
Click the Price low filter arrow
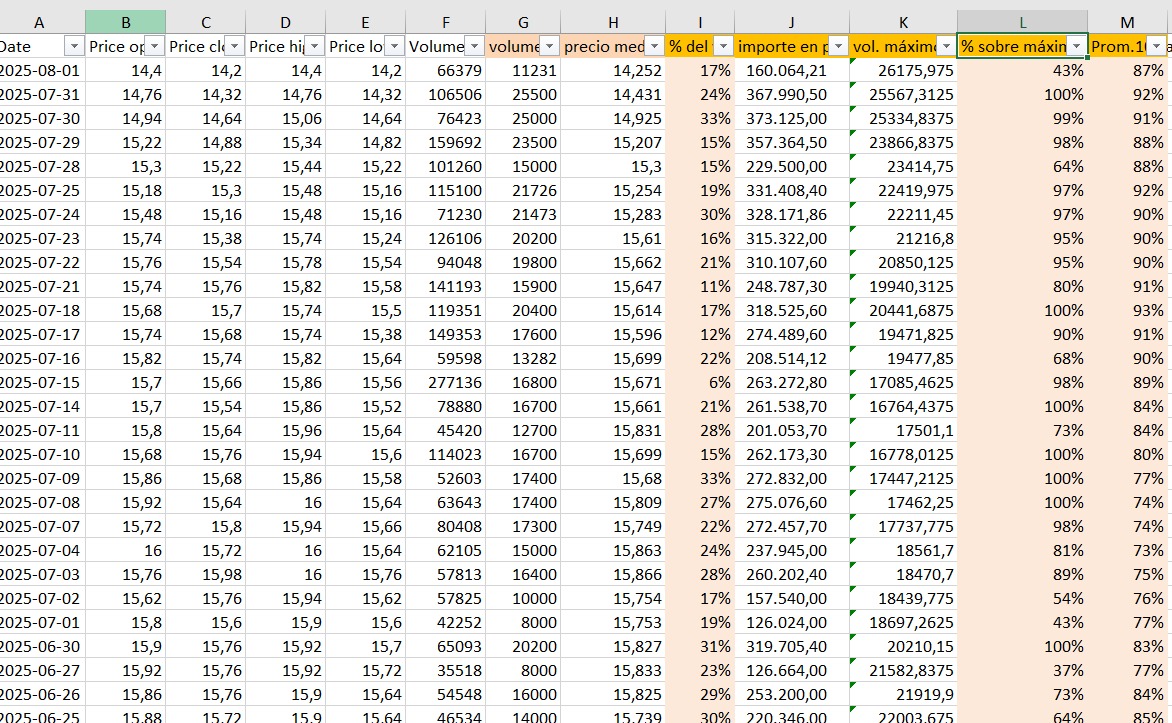tap(393, 47)
